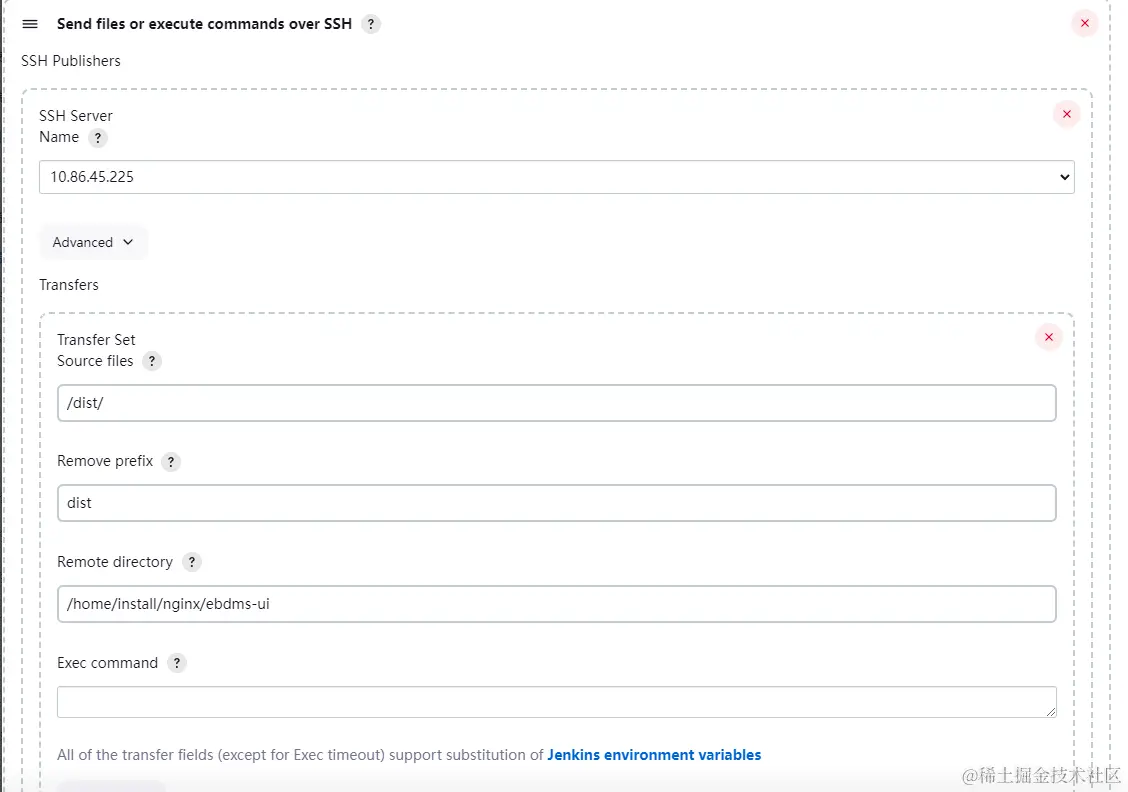Show help for Remove prefix field
1128x792 pixels.
click(171, 462)
